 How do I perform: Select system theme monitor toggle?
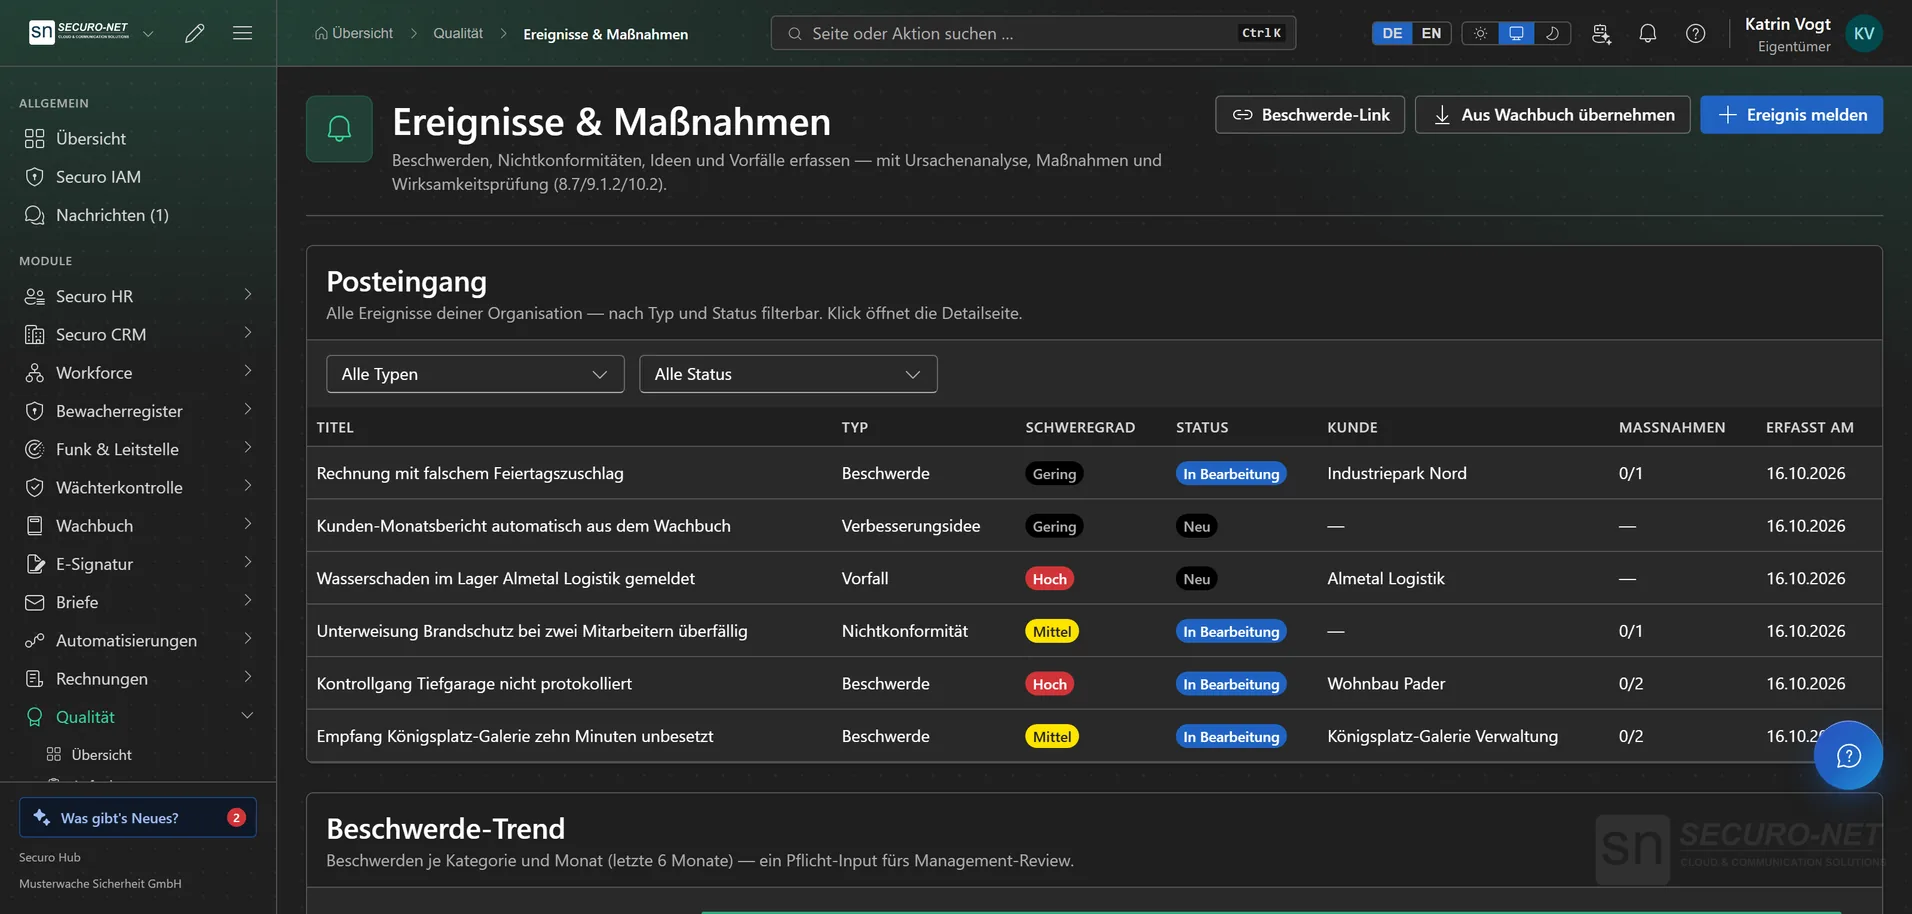[1516, 33]
